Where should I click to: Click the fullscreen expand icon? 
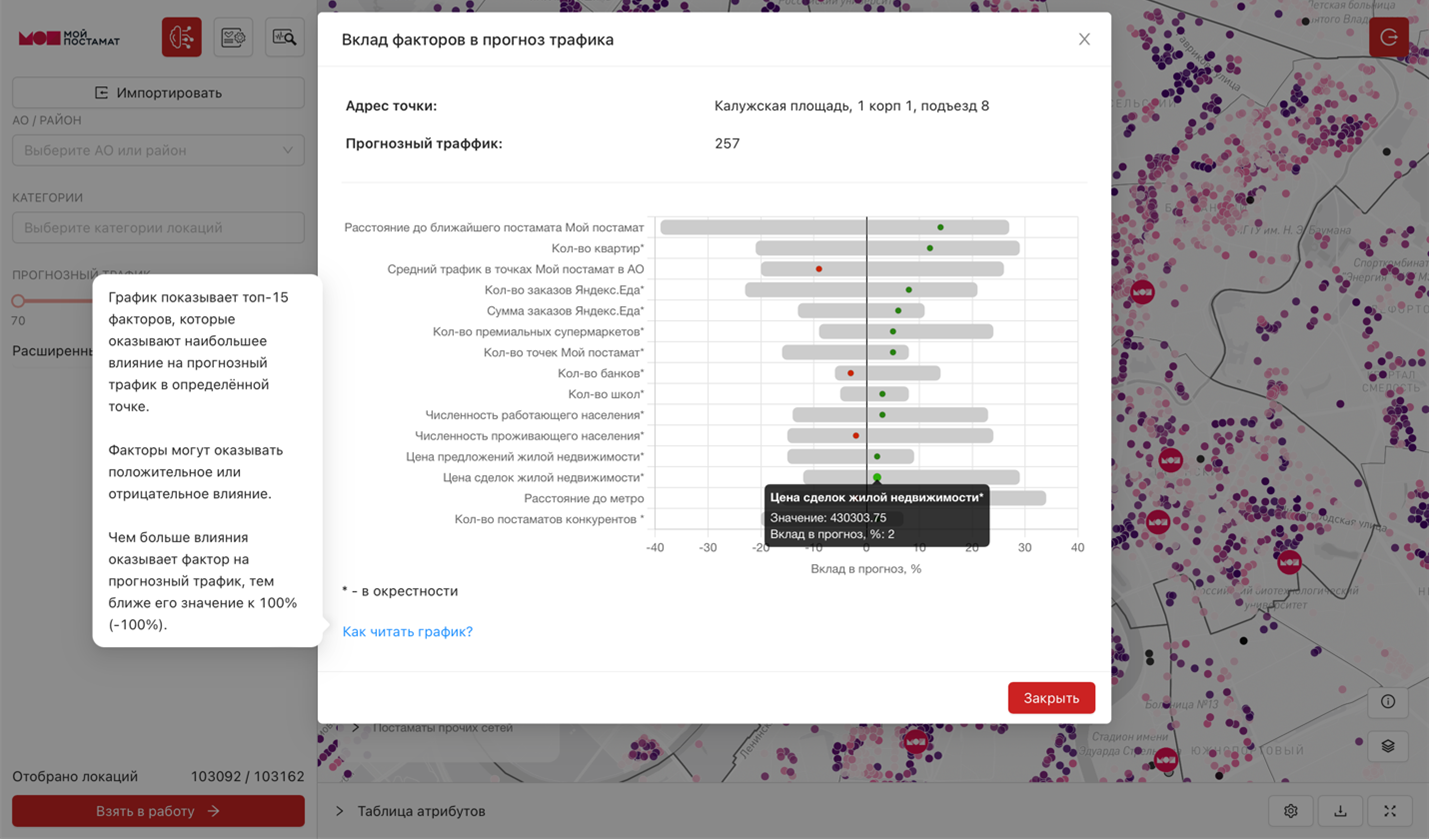pyautogui.click(x=1390, y=811)
